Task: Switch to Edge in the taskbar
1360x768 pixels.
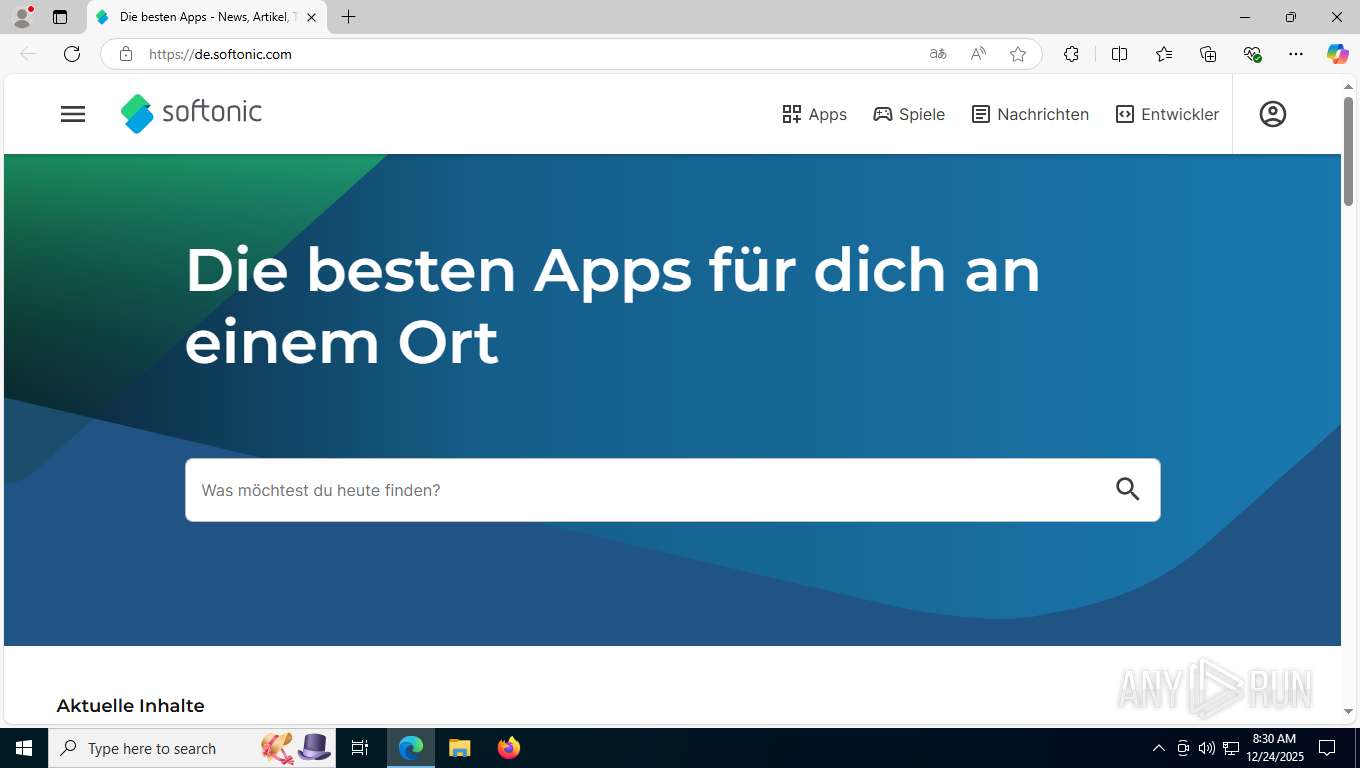Action: [x=411, y=748]
